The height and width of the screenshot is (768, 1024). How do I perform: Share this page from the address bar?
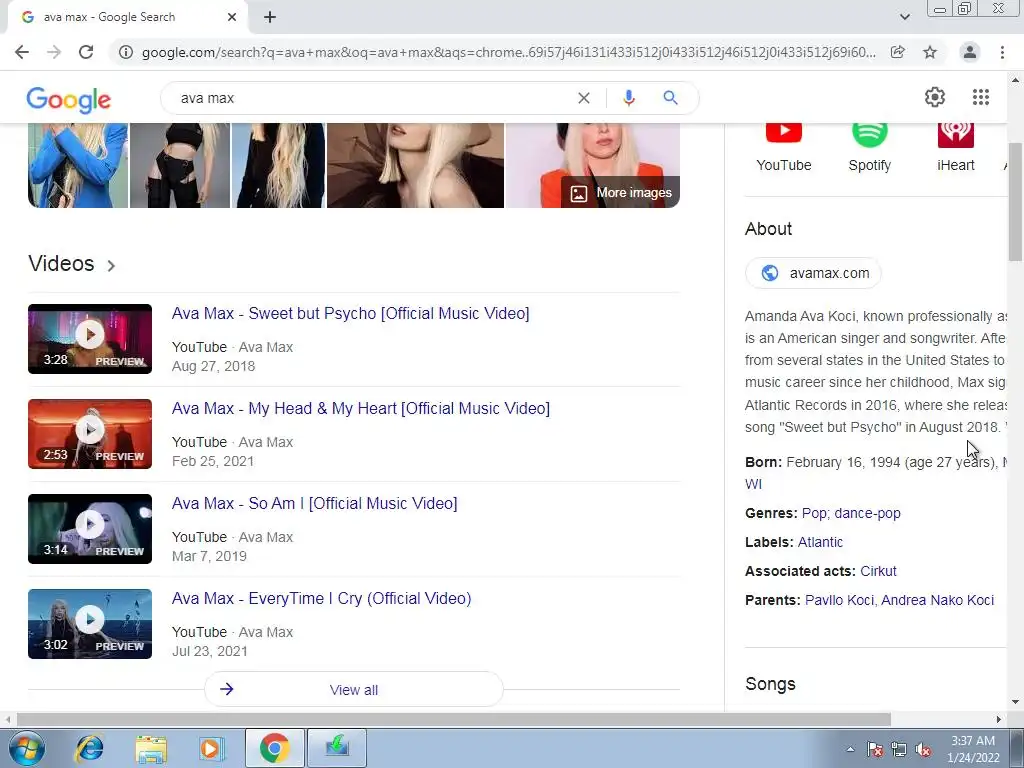898,52
